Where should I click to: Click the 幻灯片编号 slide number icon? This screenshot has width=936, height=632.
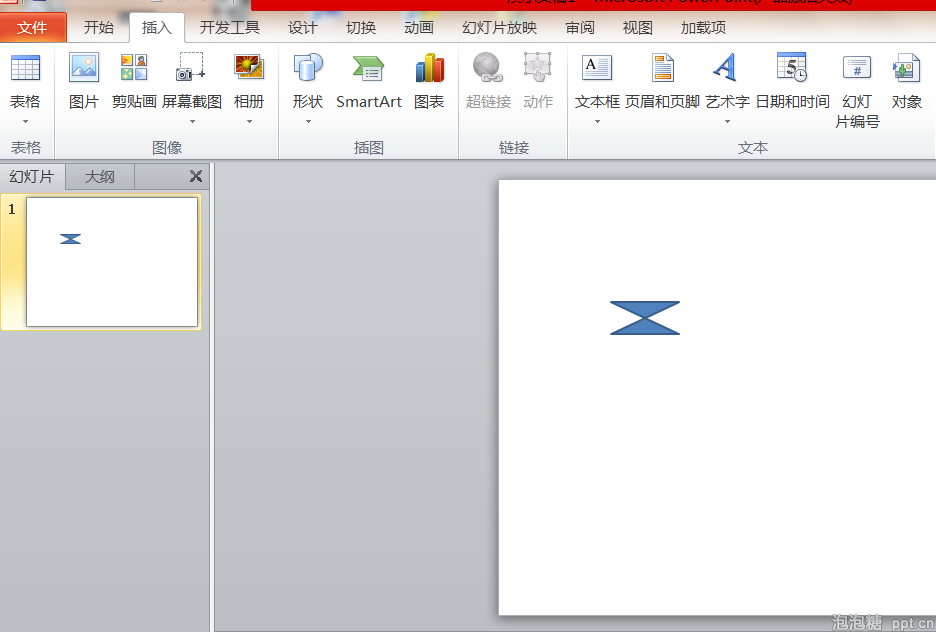point(857,68)
